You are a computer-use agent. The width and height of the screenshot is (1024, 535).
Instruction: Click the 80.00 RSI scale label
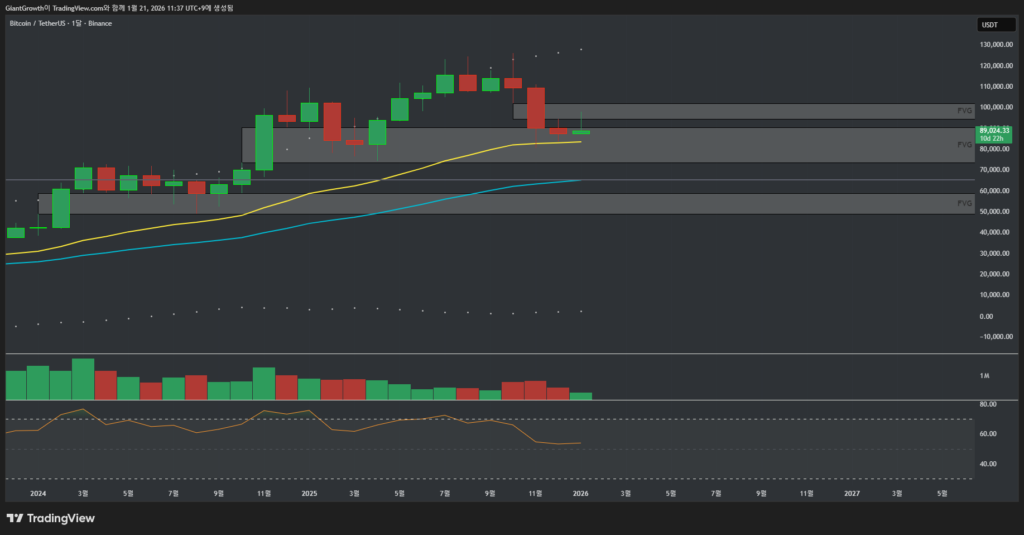coord(988,404)
